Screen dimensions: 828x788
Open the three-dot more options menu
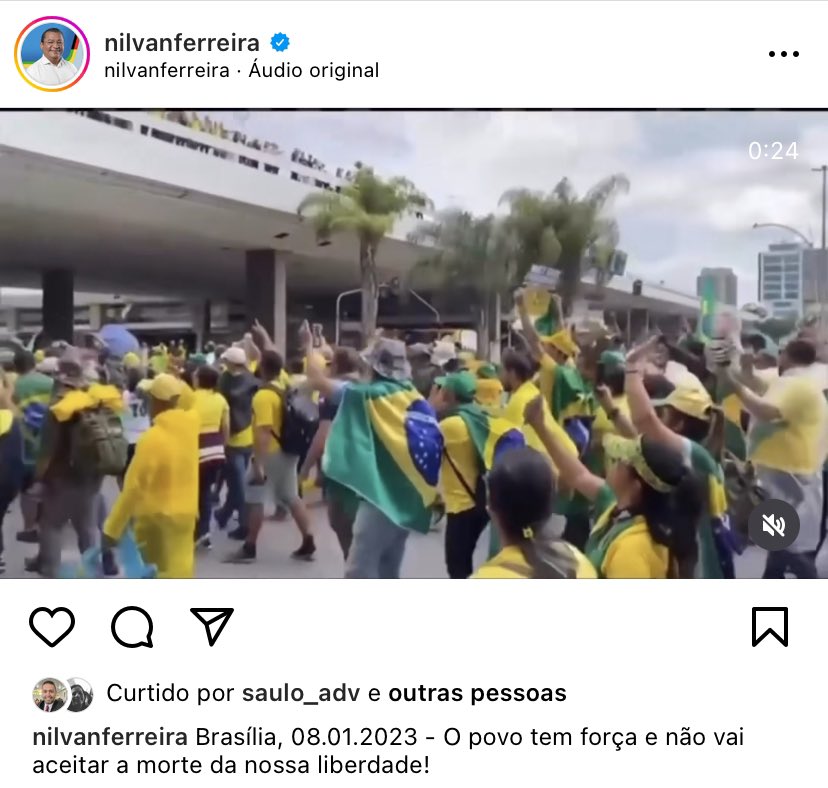click(x=784, y=54)
